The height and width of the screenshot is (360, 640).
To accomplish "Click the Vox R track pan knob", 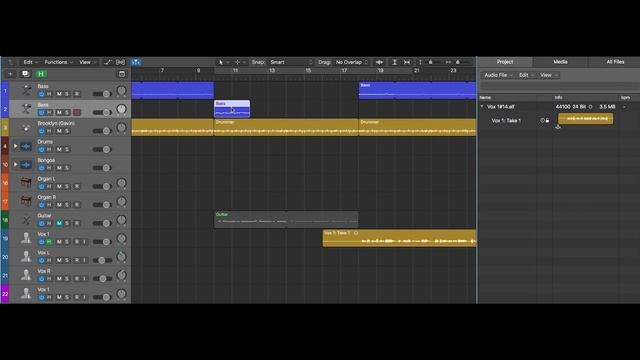I will pos(122,275).
